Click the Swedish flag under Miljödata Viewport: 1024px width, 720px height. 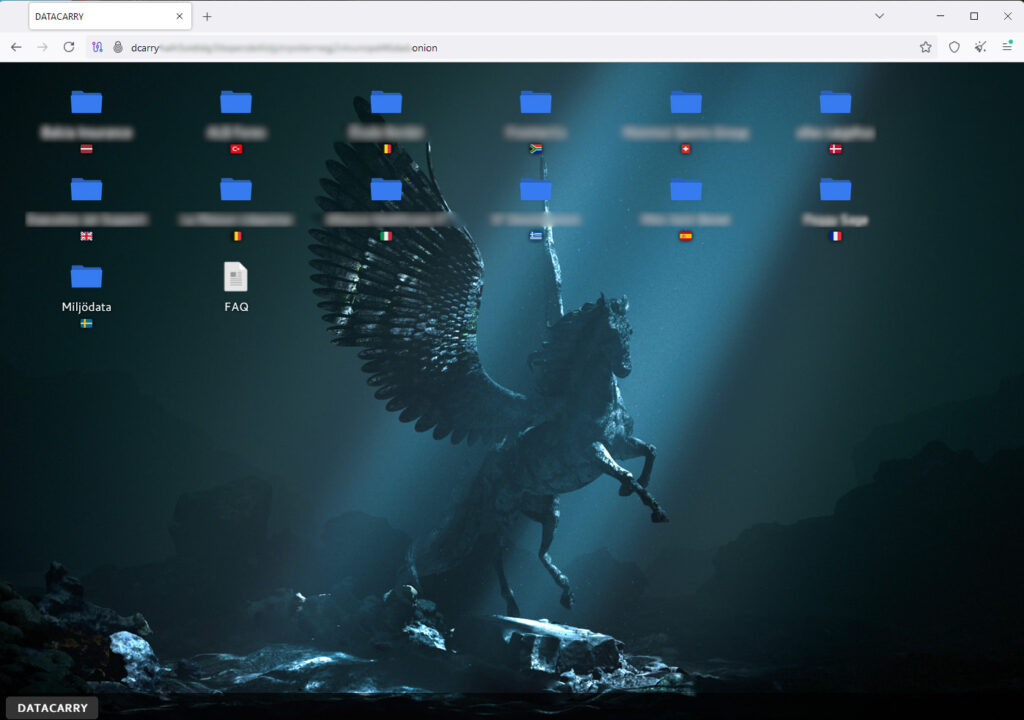[86, 322]
